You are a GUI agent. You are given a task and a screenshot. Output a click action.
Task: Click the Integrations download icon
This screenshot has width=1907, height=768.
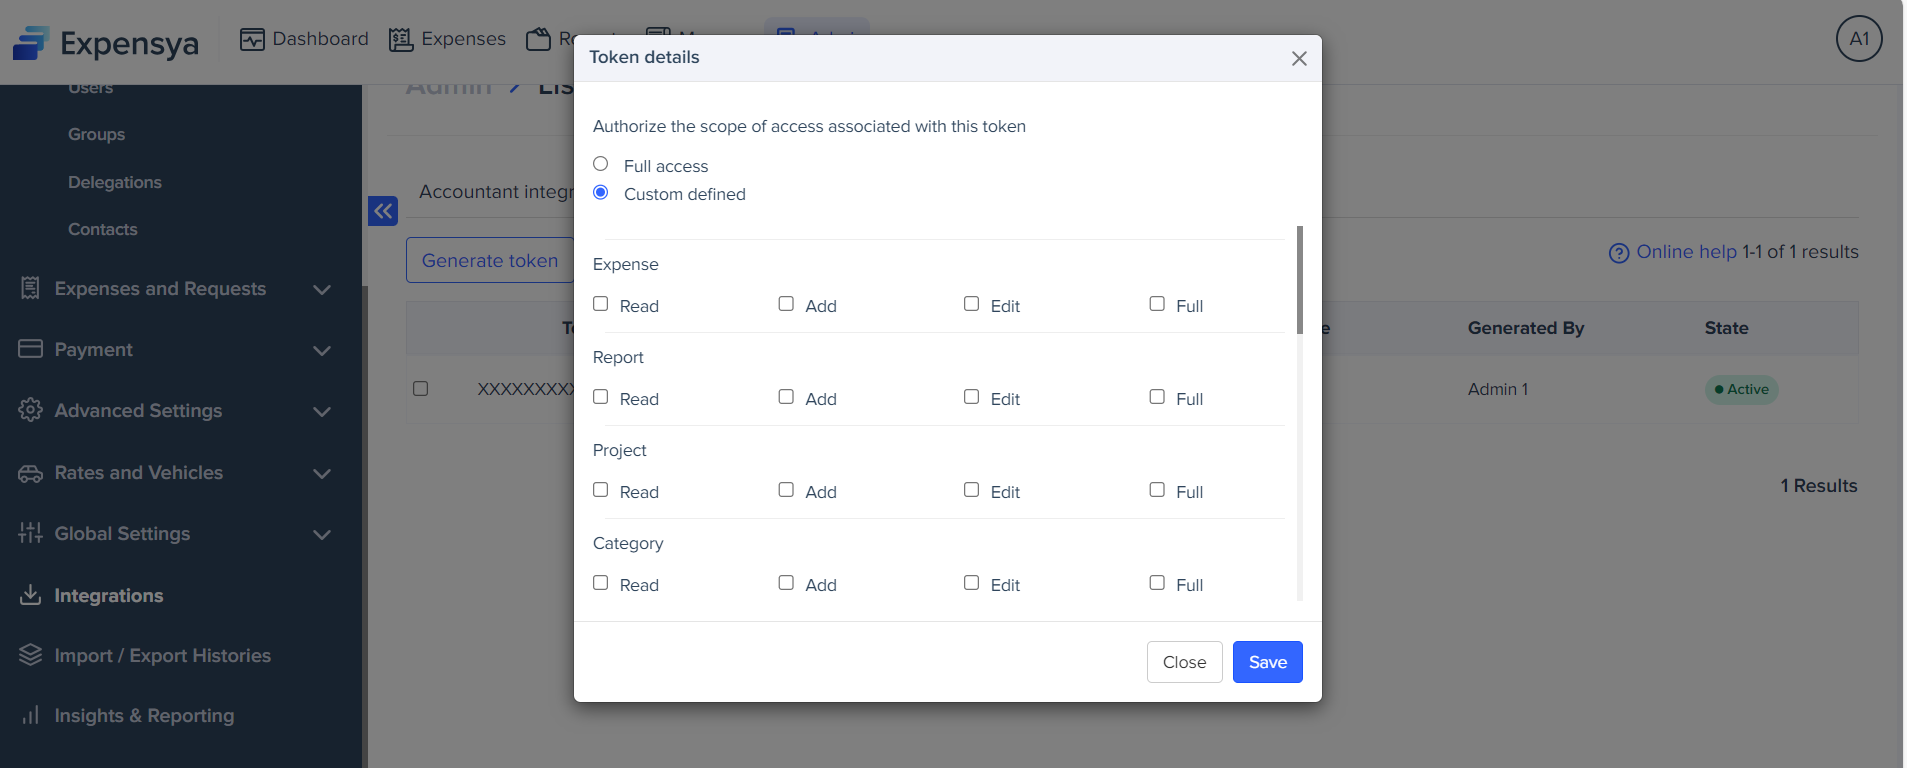click(x=31, y=595)
